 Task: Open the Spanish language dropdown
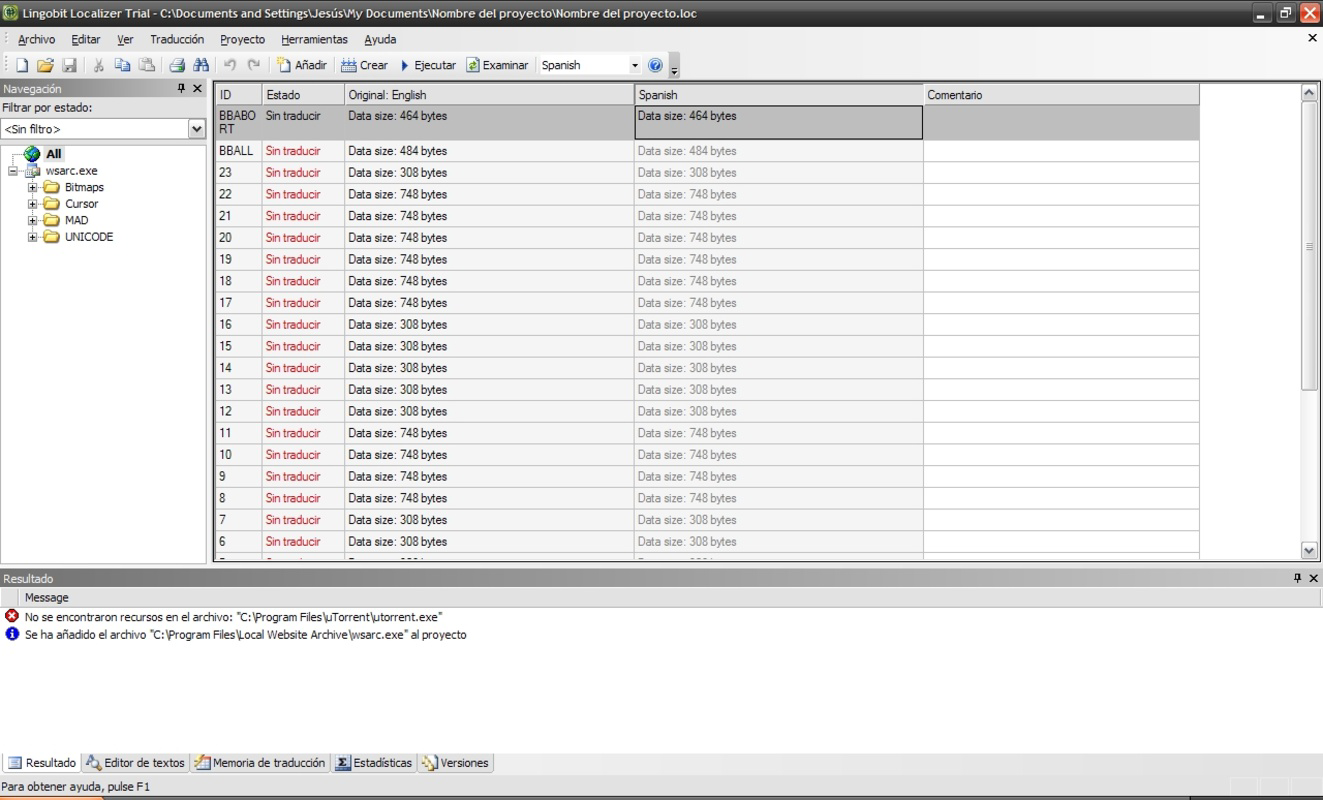click(x=635, y=64)
